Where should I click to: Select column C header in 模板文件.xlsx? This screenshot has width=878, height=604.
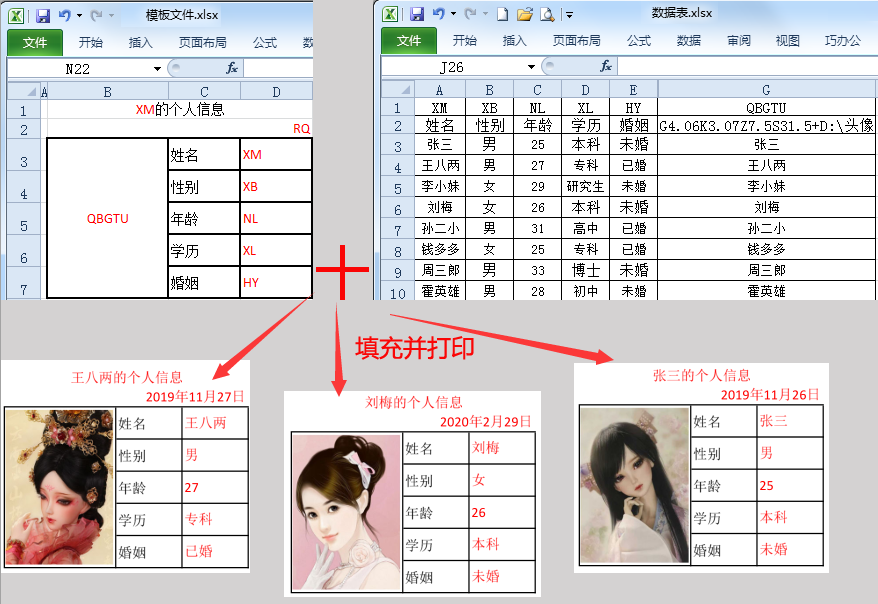click(x=204, y=91)
